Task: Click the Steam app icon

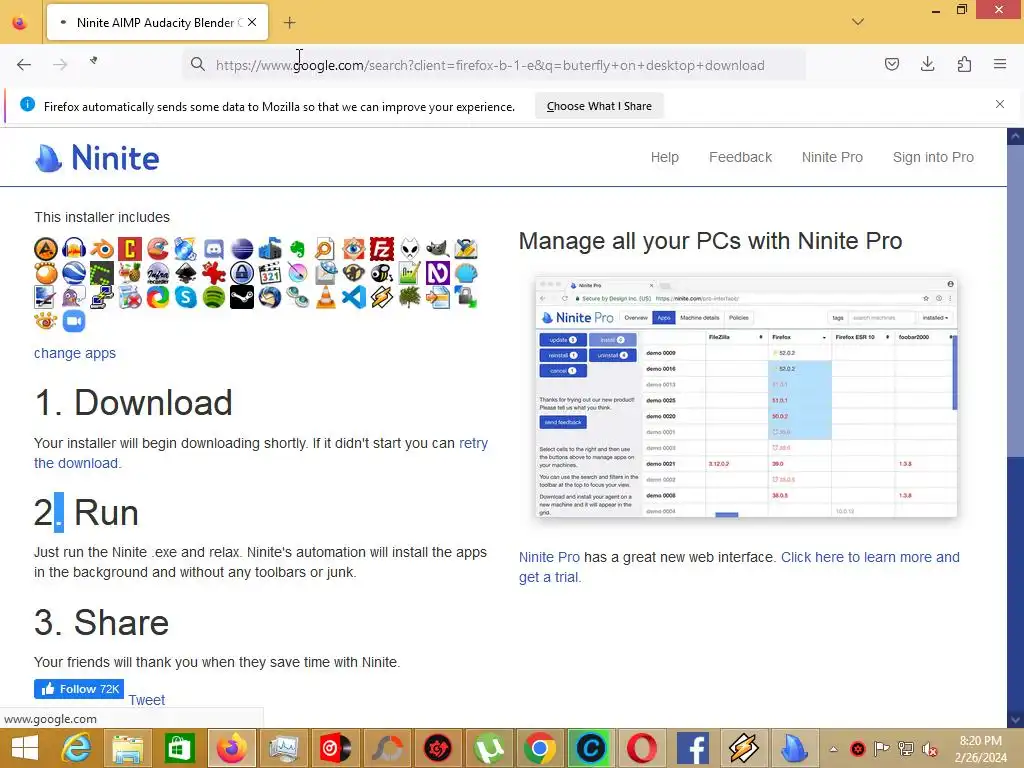Action: pyautogui.click(x=242, y=297)
